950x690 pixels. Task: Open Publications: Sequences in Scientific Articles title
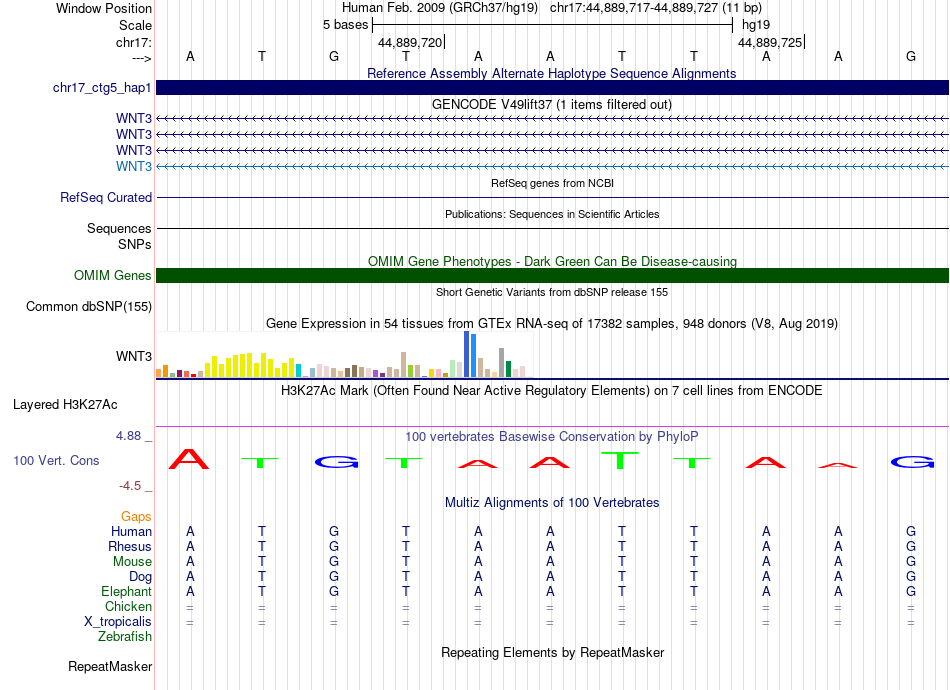click(x=552, y=214)
